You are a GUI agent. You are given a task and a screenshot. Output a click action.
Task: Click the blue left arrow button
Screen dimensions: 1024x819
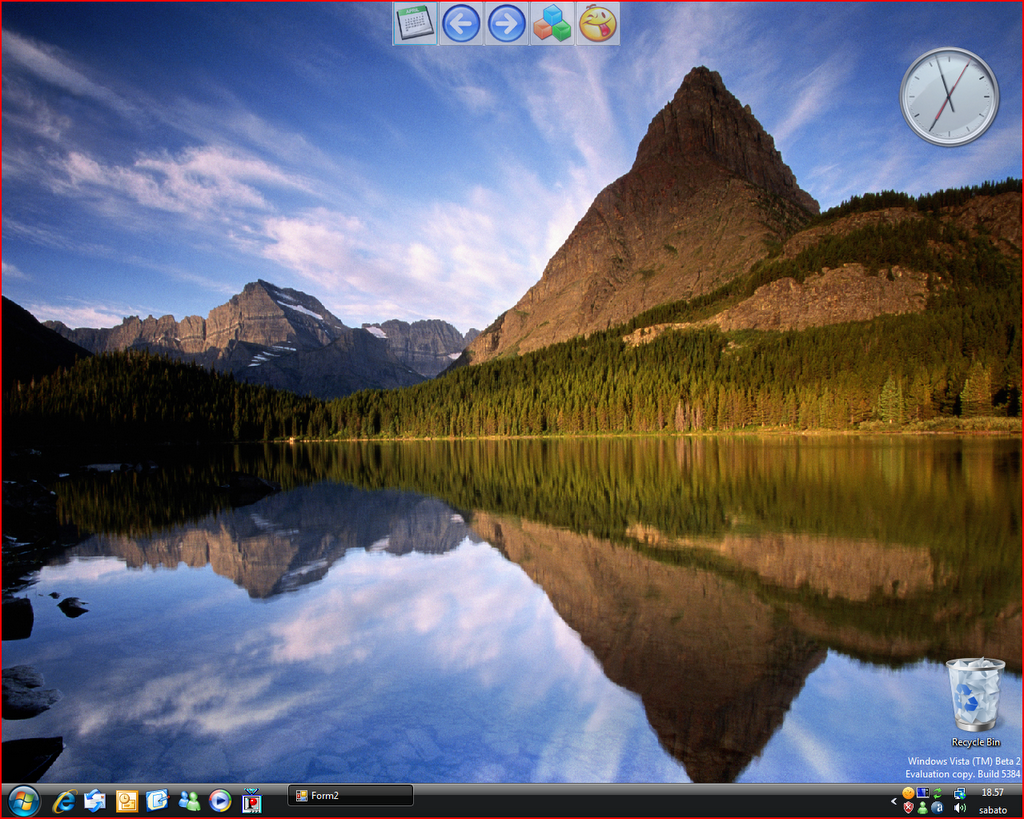461,24
